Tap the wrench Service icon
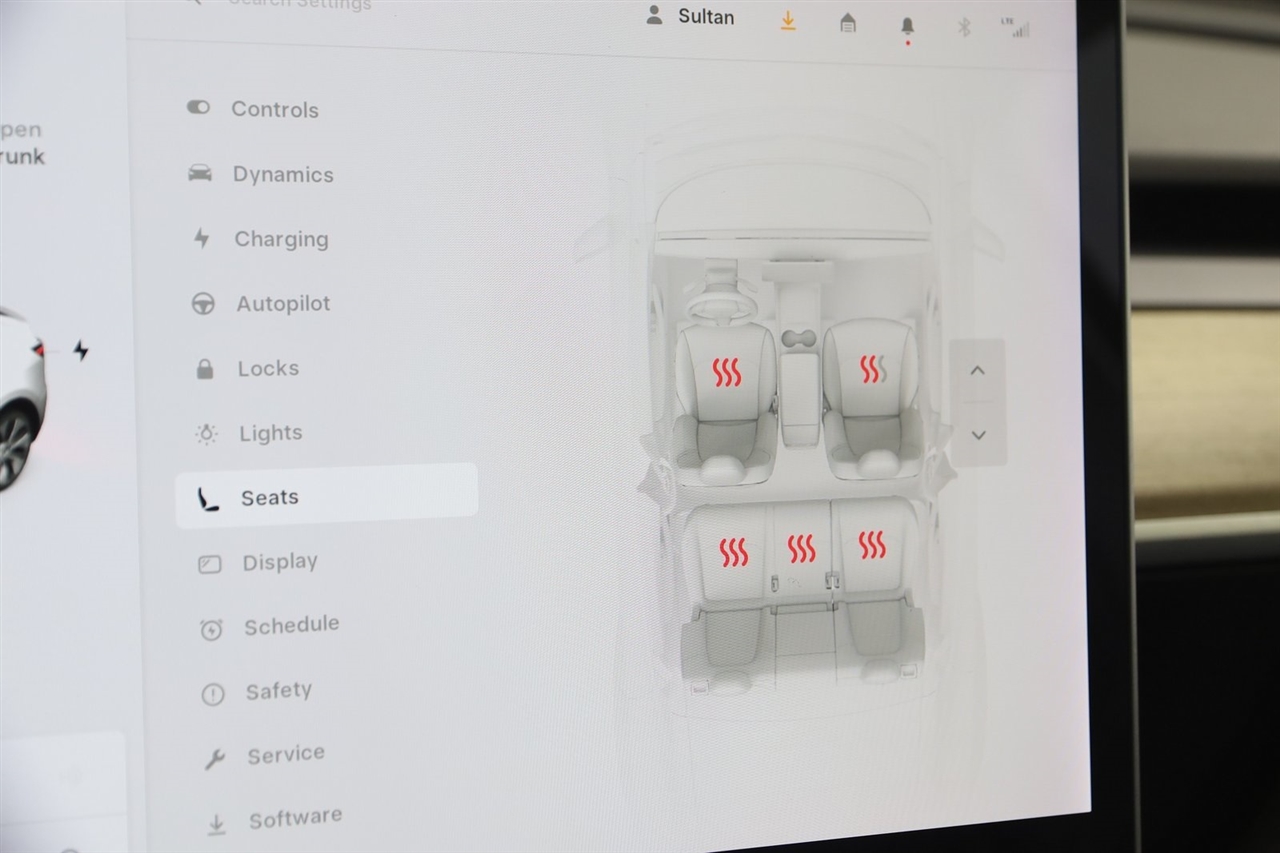Image resolution: width=1280 pixels, height=853 pixels. click(214, 759)
